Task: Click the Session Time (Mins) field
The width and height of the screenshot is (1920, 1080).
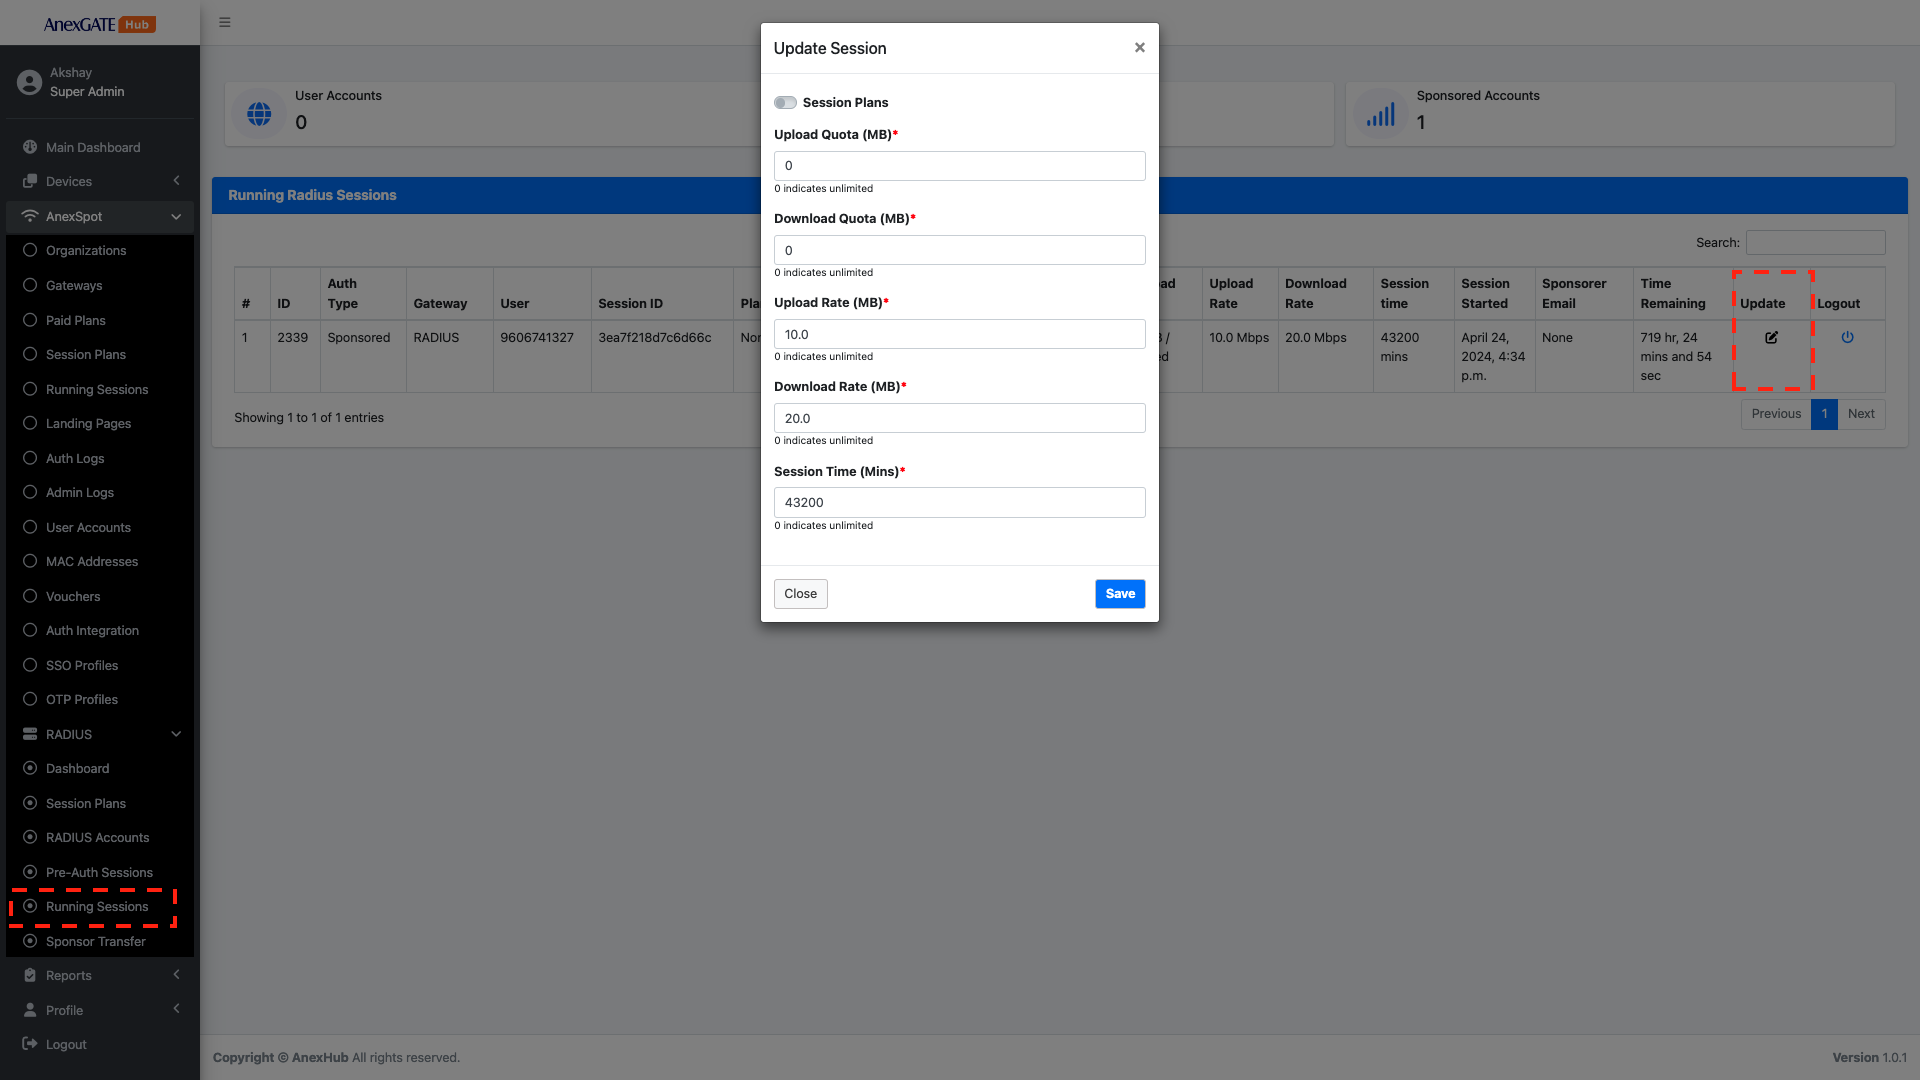Action: click(x=959, y=502)
